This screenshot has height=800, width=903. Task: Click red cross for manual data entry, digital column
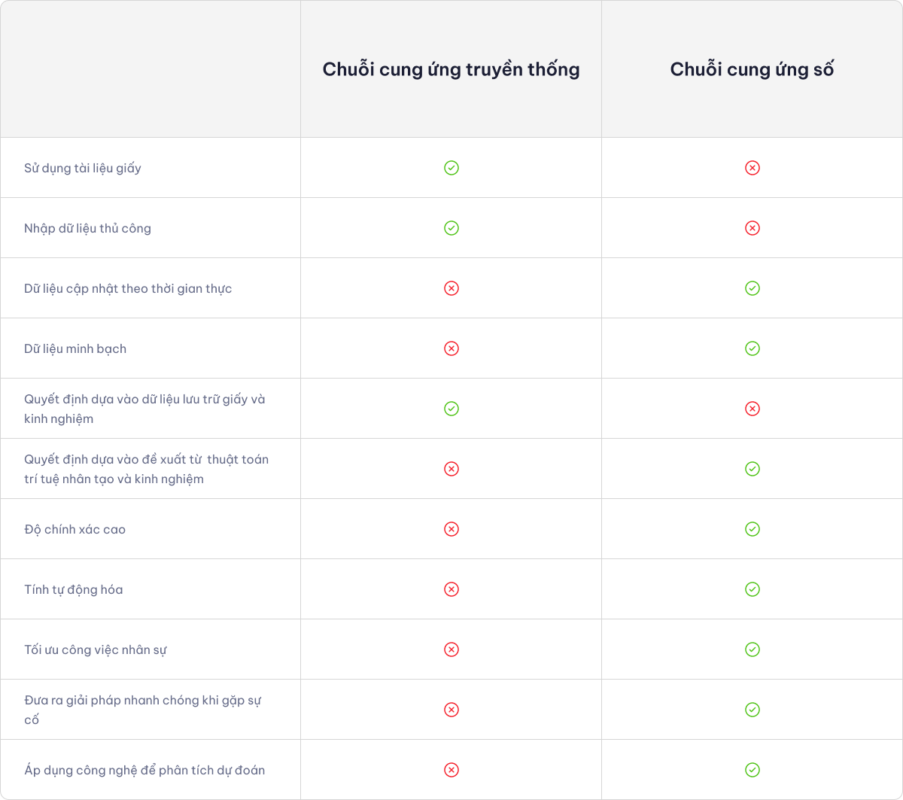tap(752, 228)
